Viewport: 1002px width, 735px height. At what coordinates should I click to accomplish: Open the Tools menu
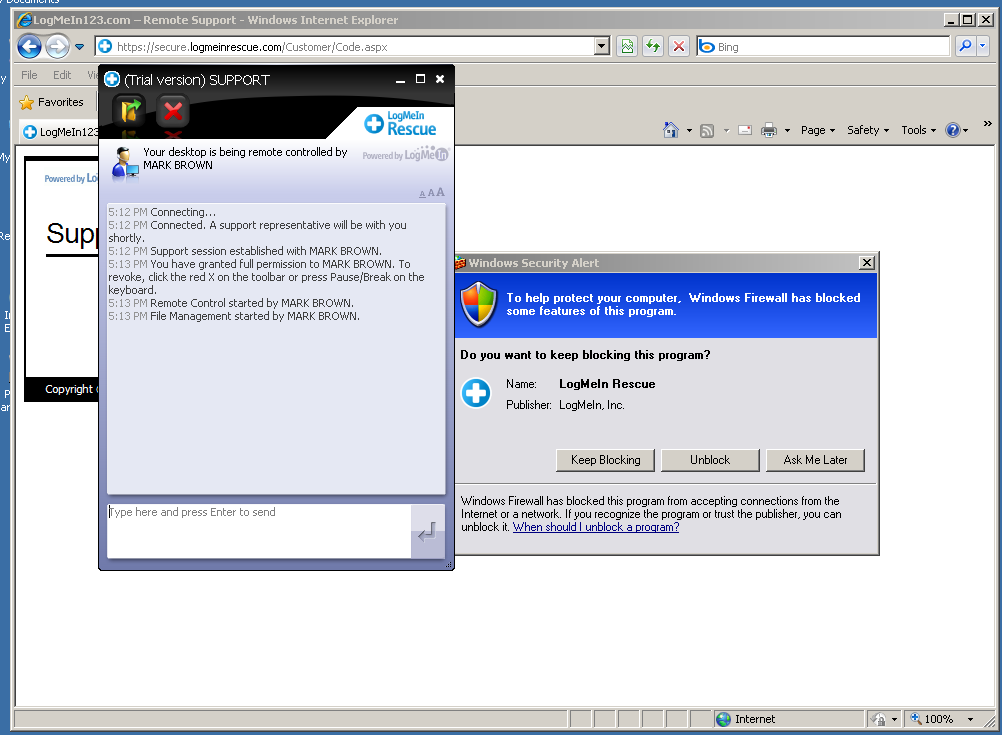(918, 130)
